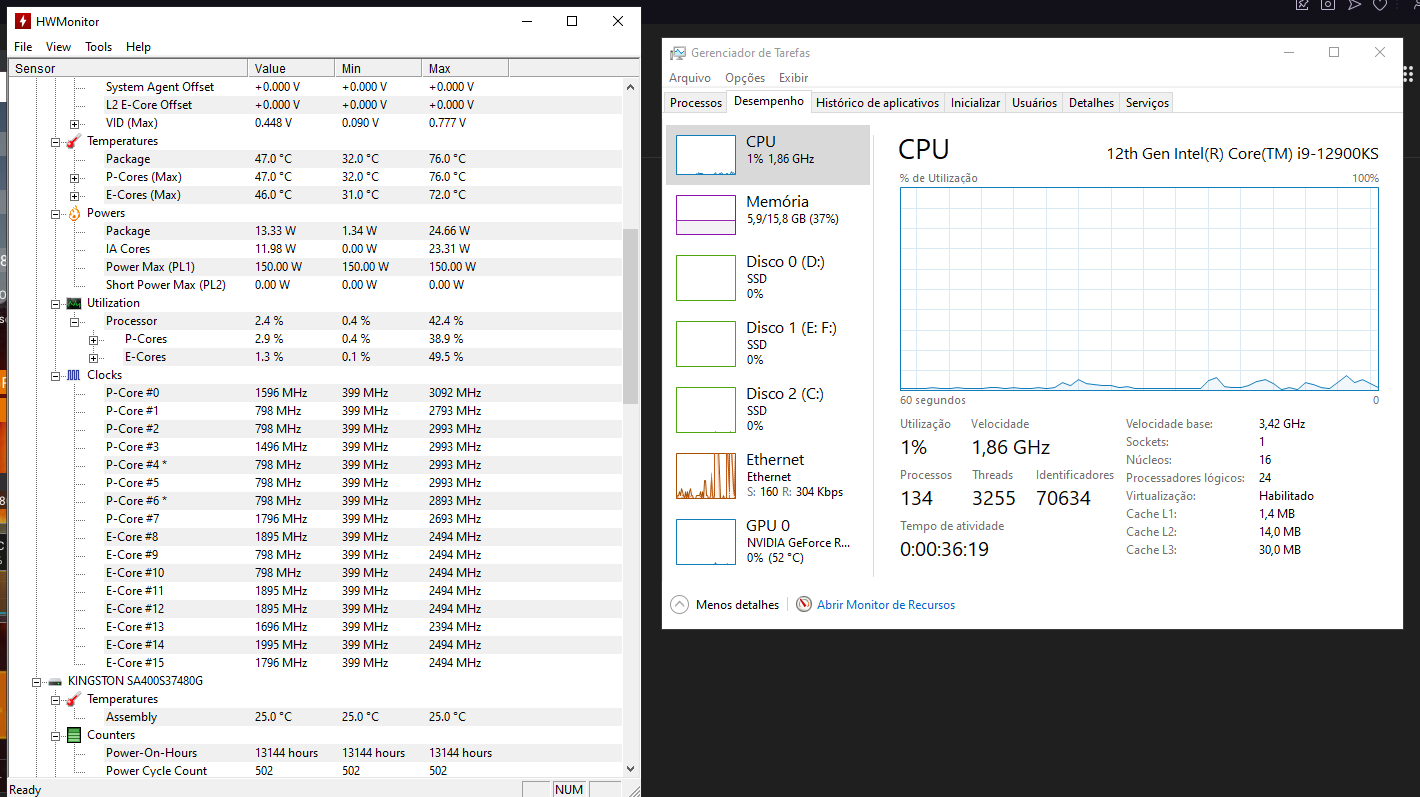The image size is (1420, 797).
Task: Click the Resource Monitor gauge icon
Action: click(804, 605)
